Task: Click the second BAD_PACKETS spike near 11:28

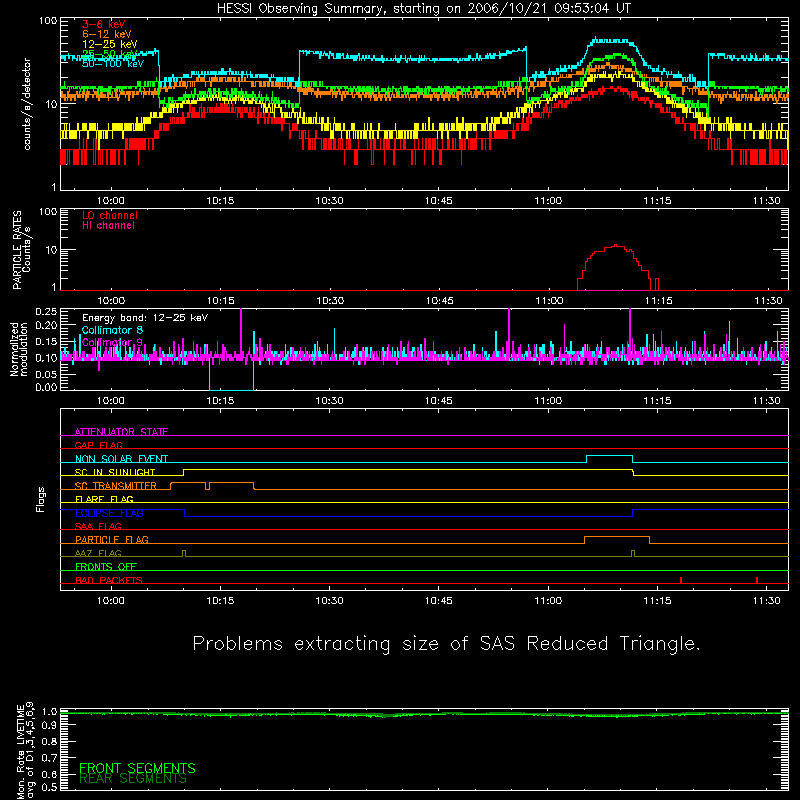Action: point(757,580)
